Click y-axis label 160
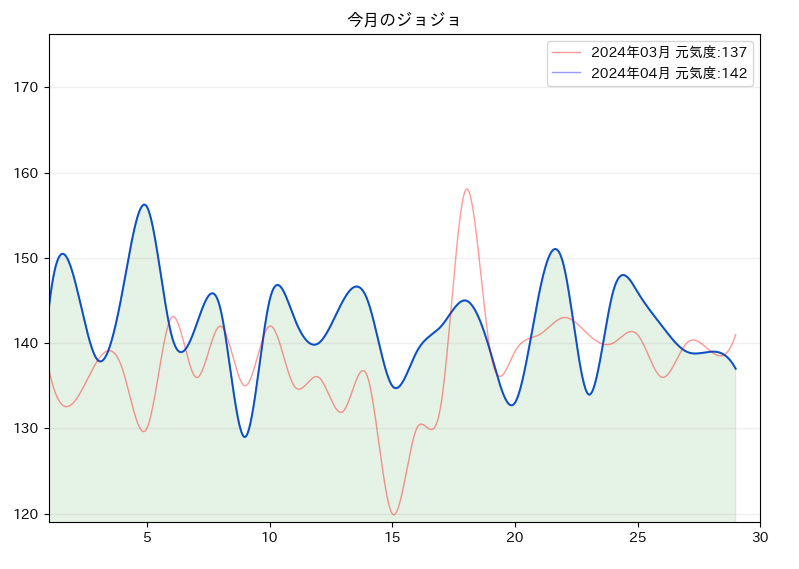The image size is (799, 569). pos(26,173)
